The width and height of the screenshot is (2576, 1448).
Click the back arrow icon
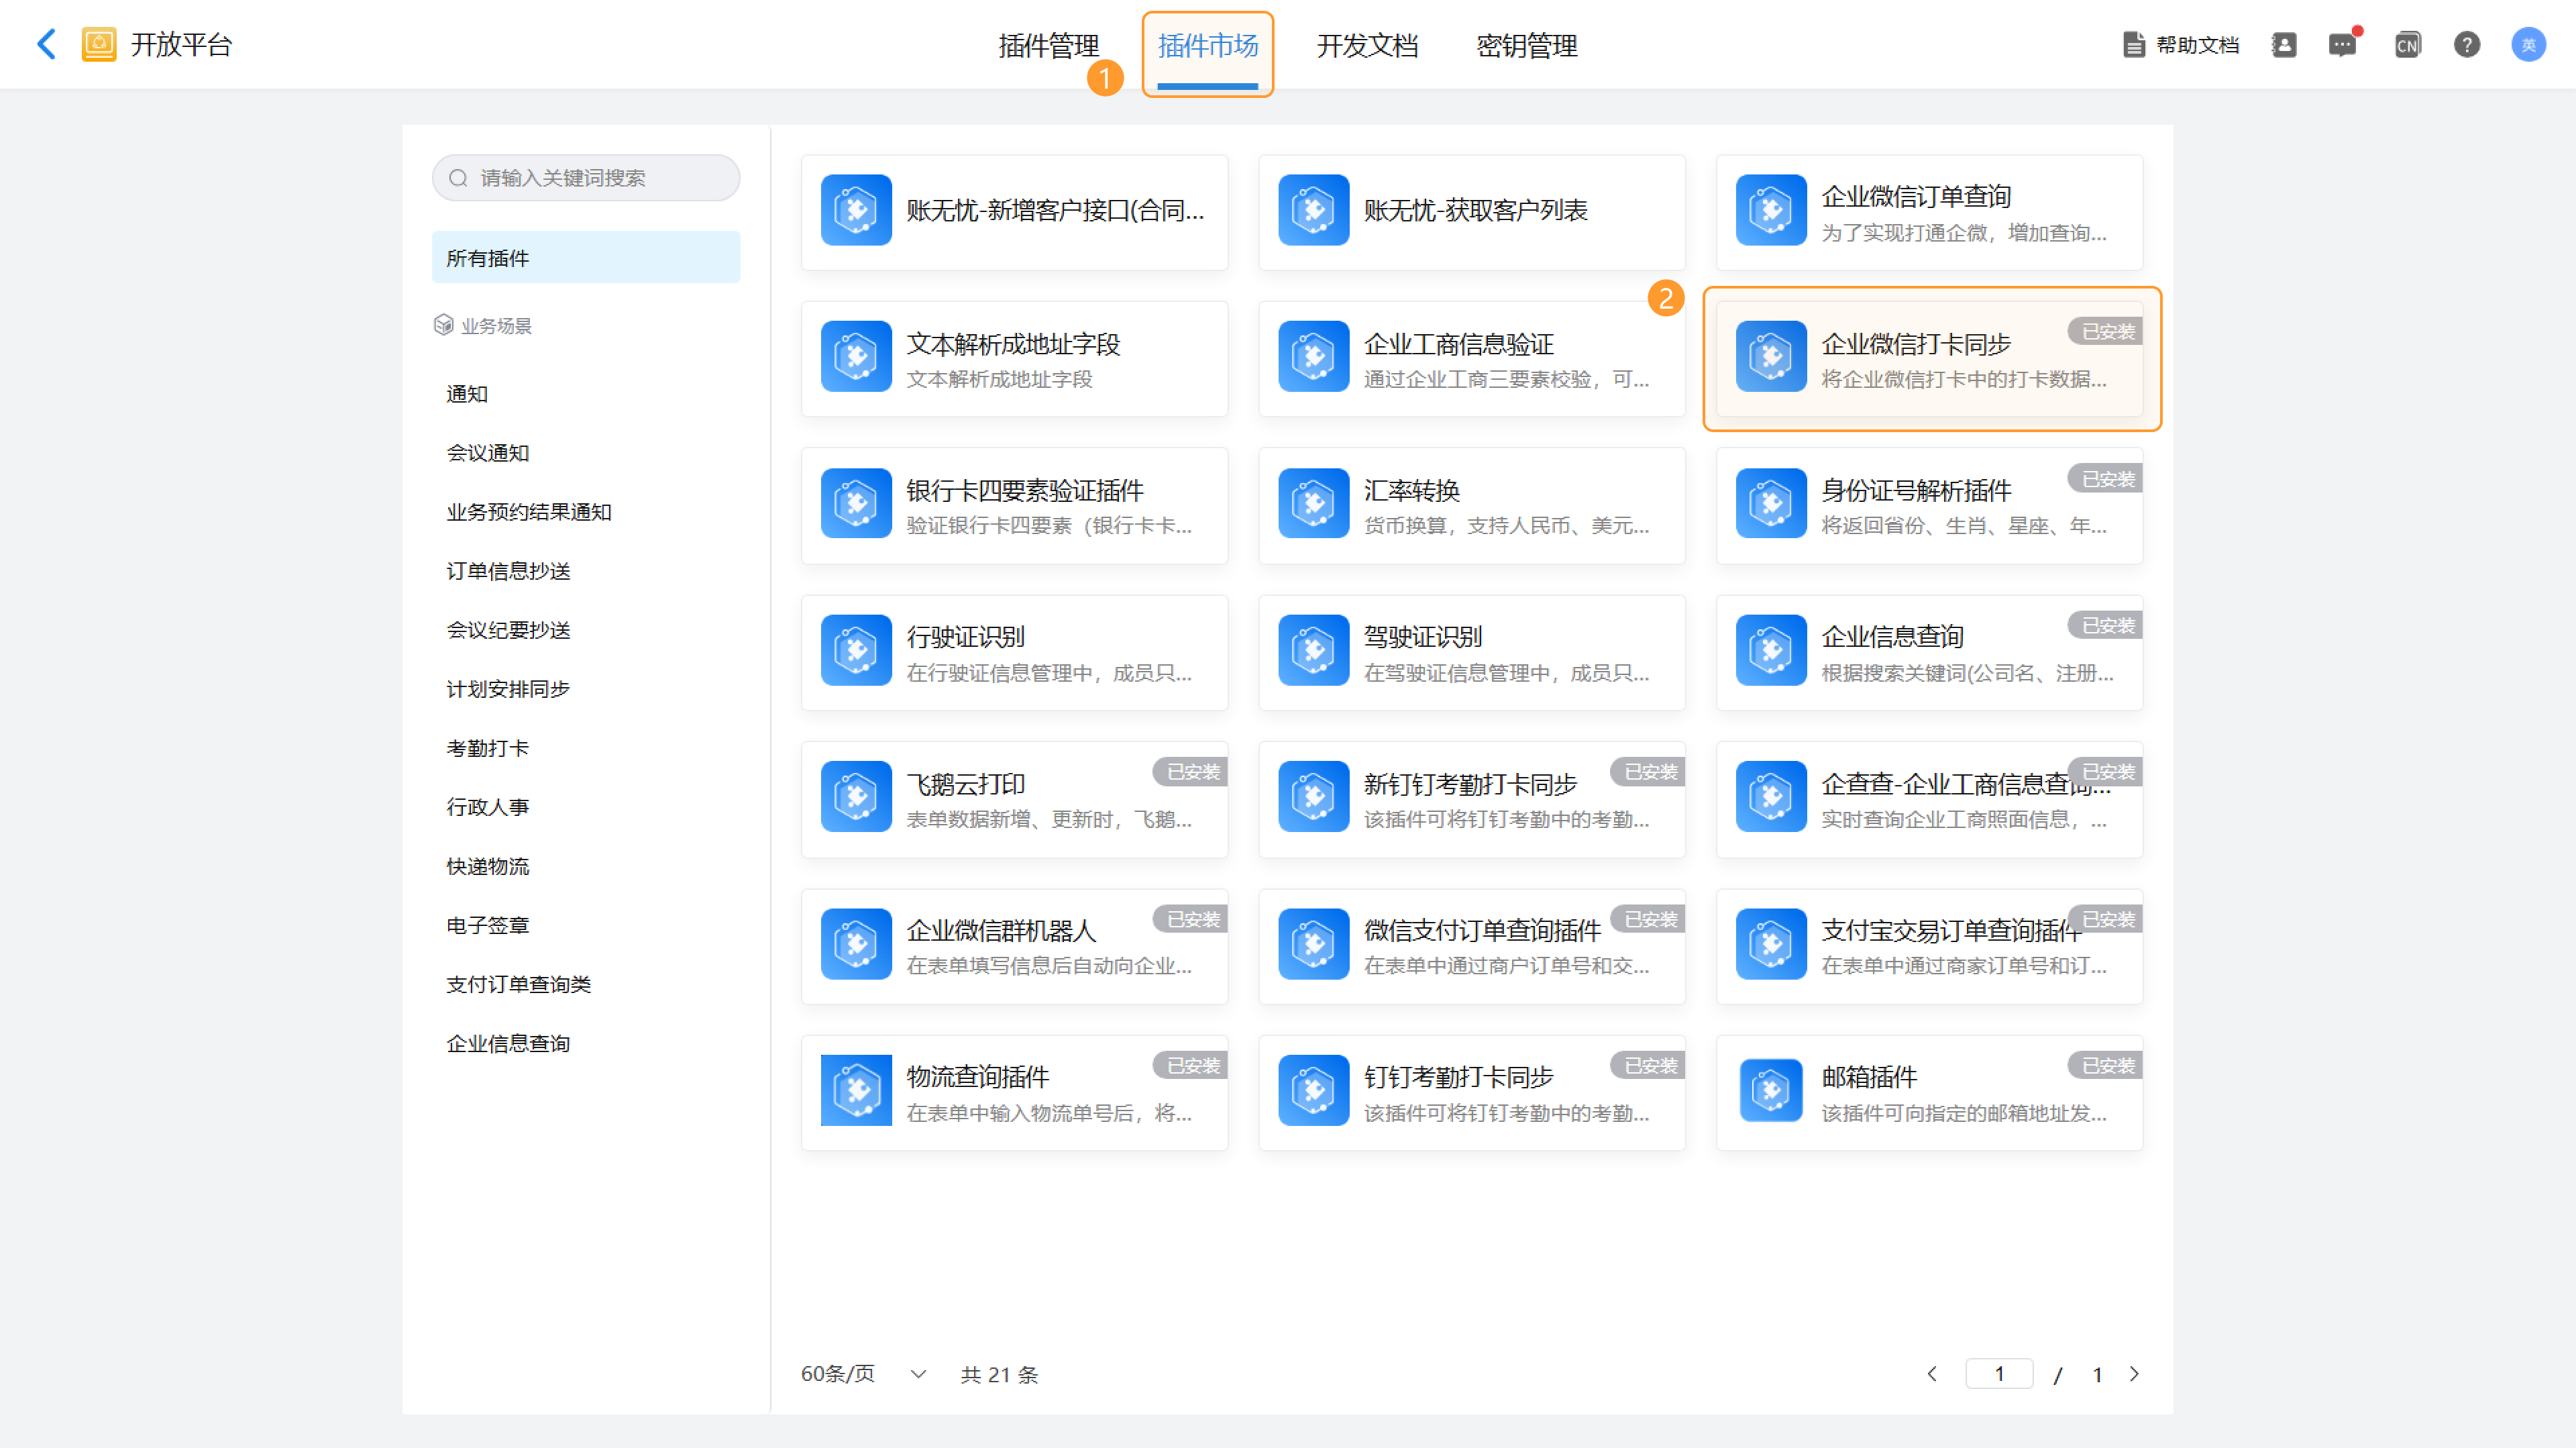coord(46,44)
